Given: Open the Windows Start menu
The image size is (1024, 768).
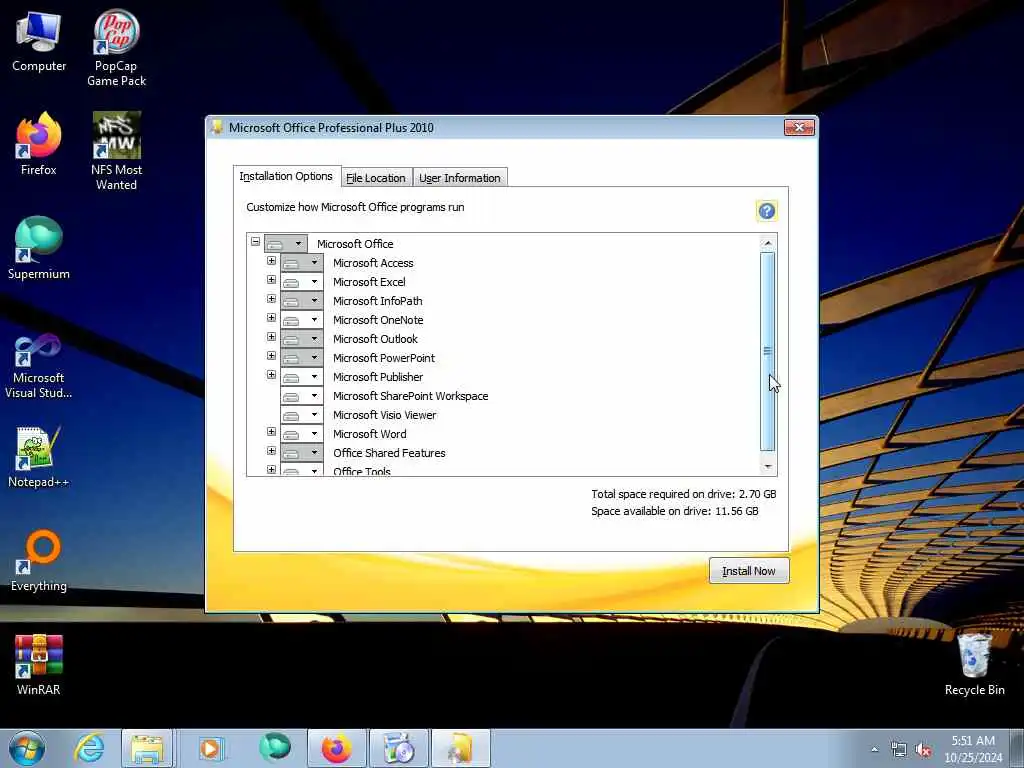Looking at the screenshot, I should [x=27, y=748].
